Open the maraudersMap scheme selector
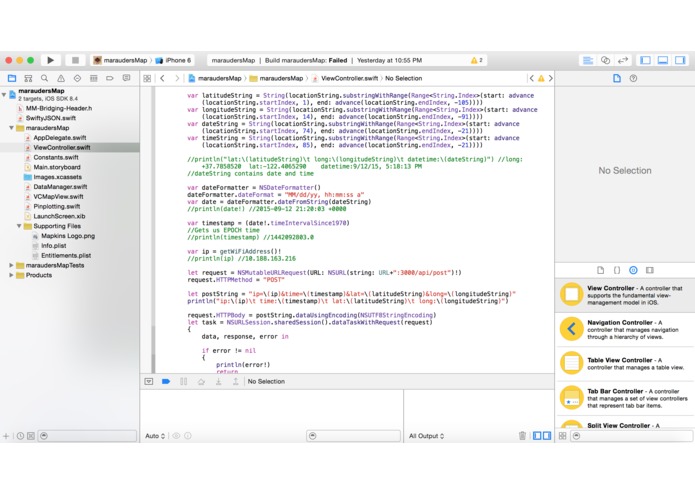The width and height of the screenshot is (695, 494). click(x=120, y=60)
